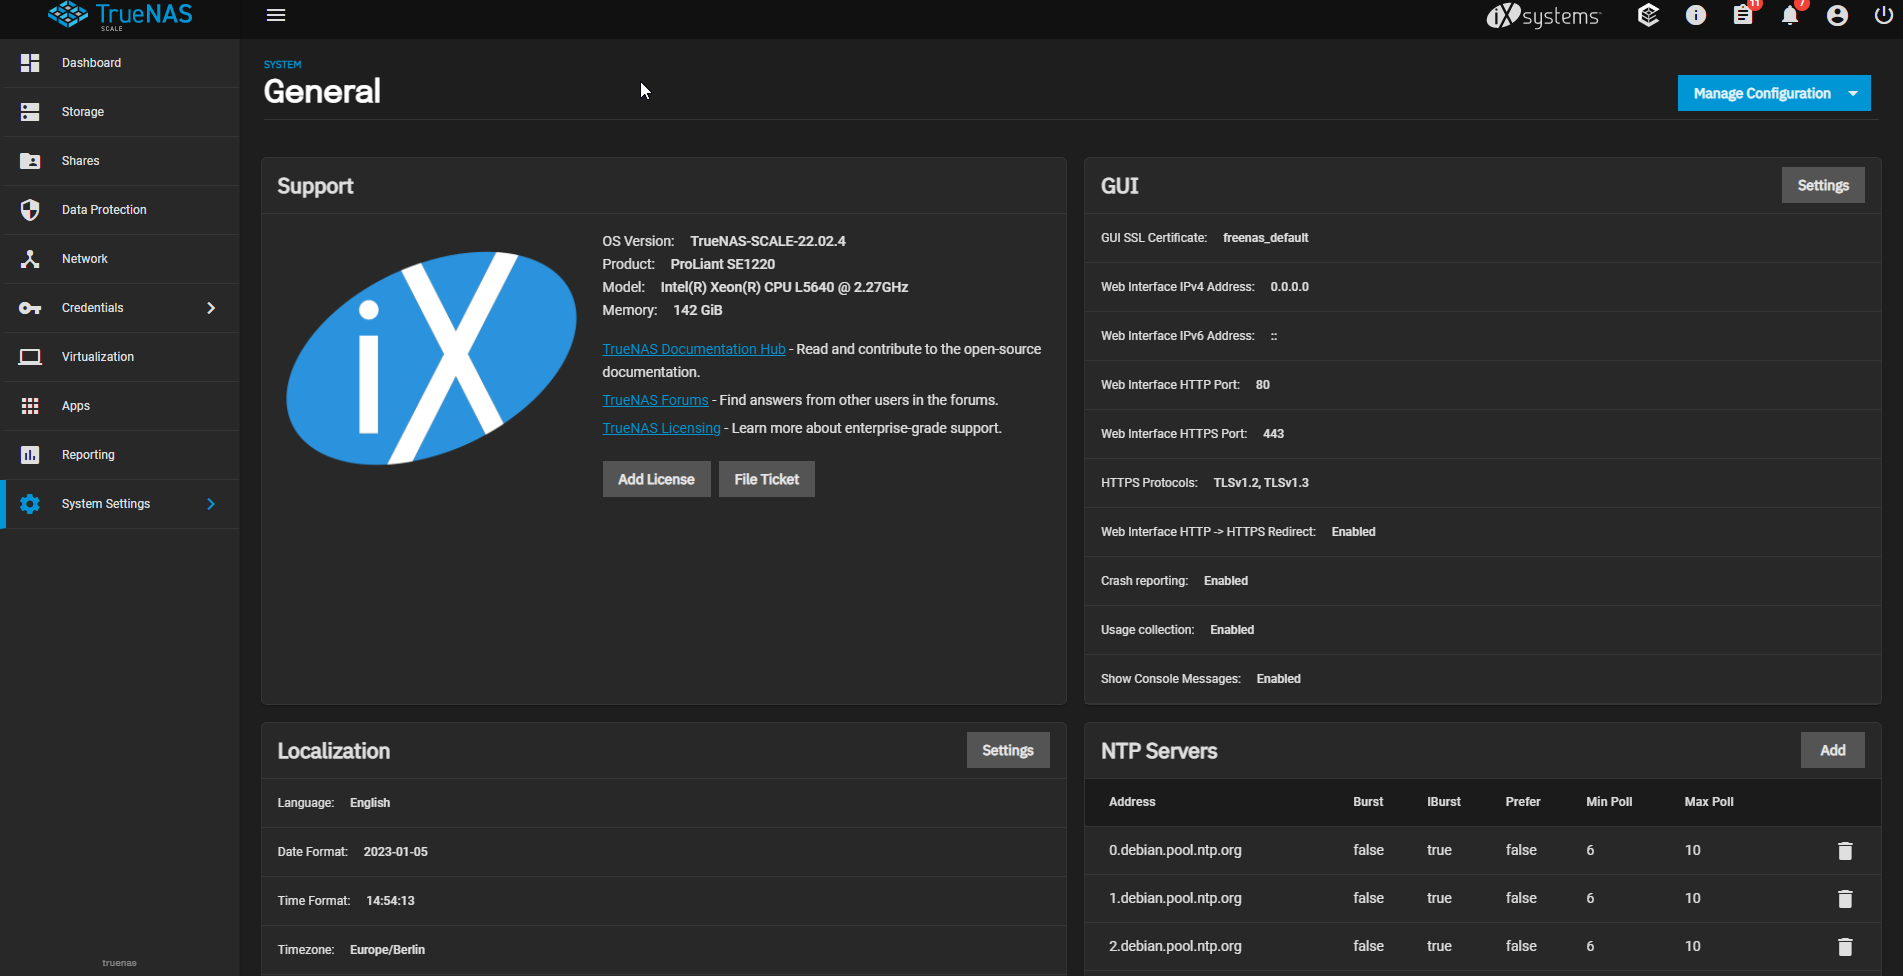The image size is (1903, 976).
Task: Click the Prefer column header
Action: point(1523,802)
